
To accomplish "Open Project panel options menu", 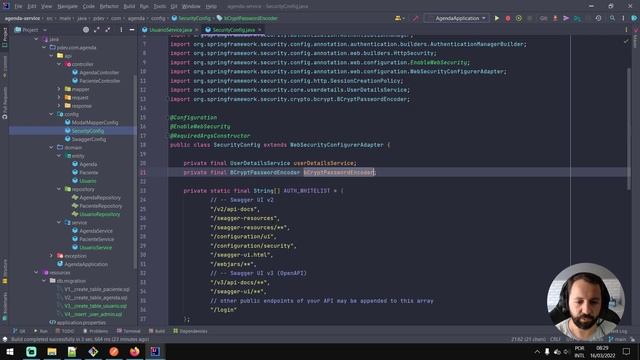I will click(x=121, y=30).
